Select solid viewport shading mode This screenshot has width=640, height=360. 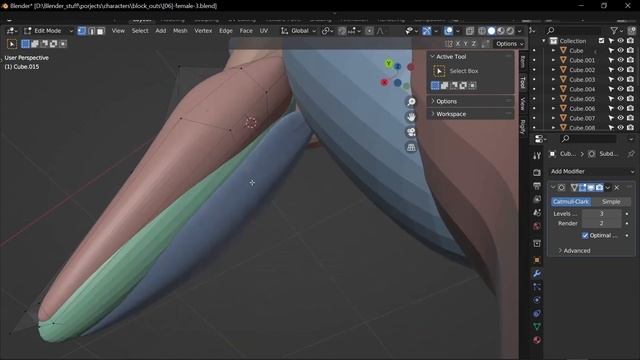tap(491, 31)
